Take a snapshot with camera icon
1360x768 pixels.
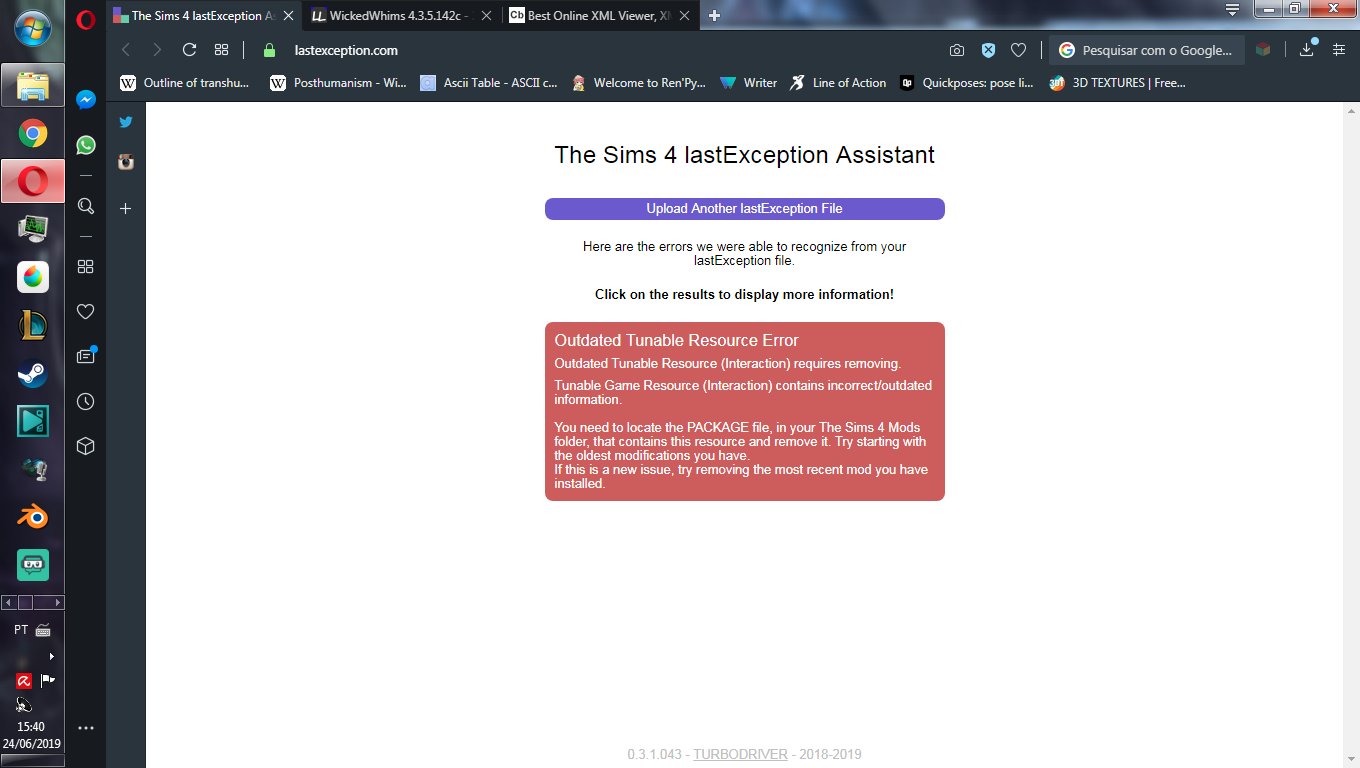[x=957, y=50]
